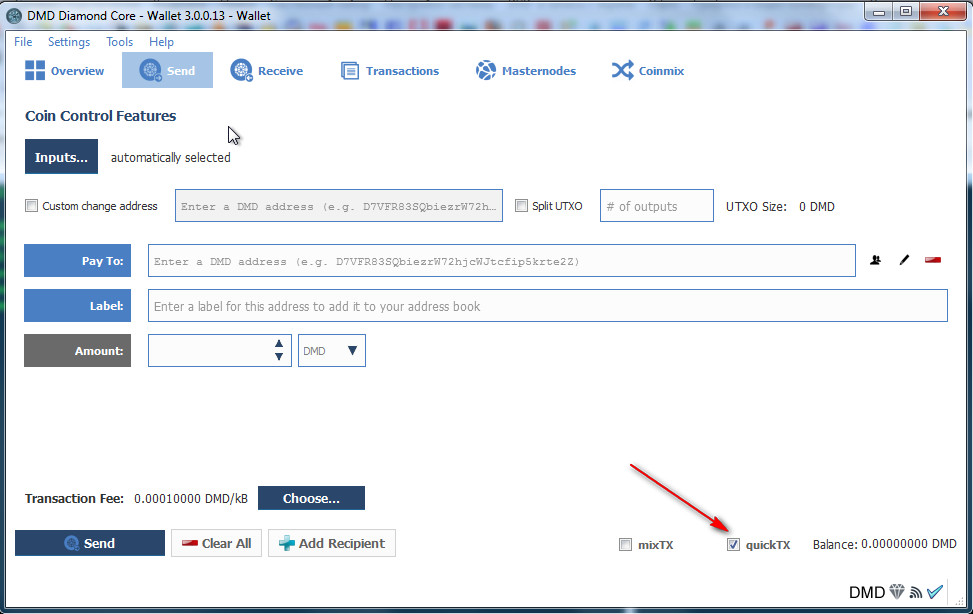
Task: Go to the Masternodes tab
Action: (526, 71)
